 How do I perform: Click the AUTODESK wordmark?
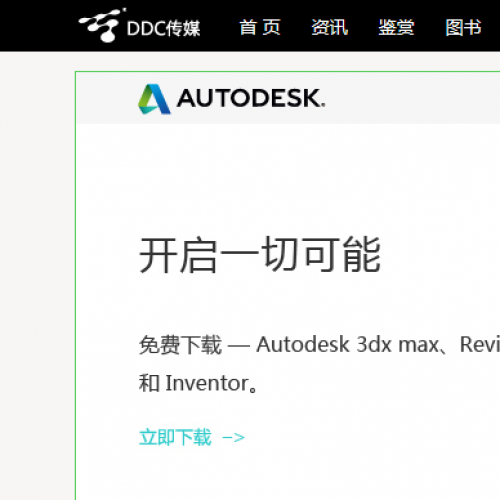click(251, 98)
